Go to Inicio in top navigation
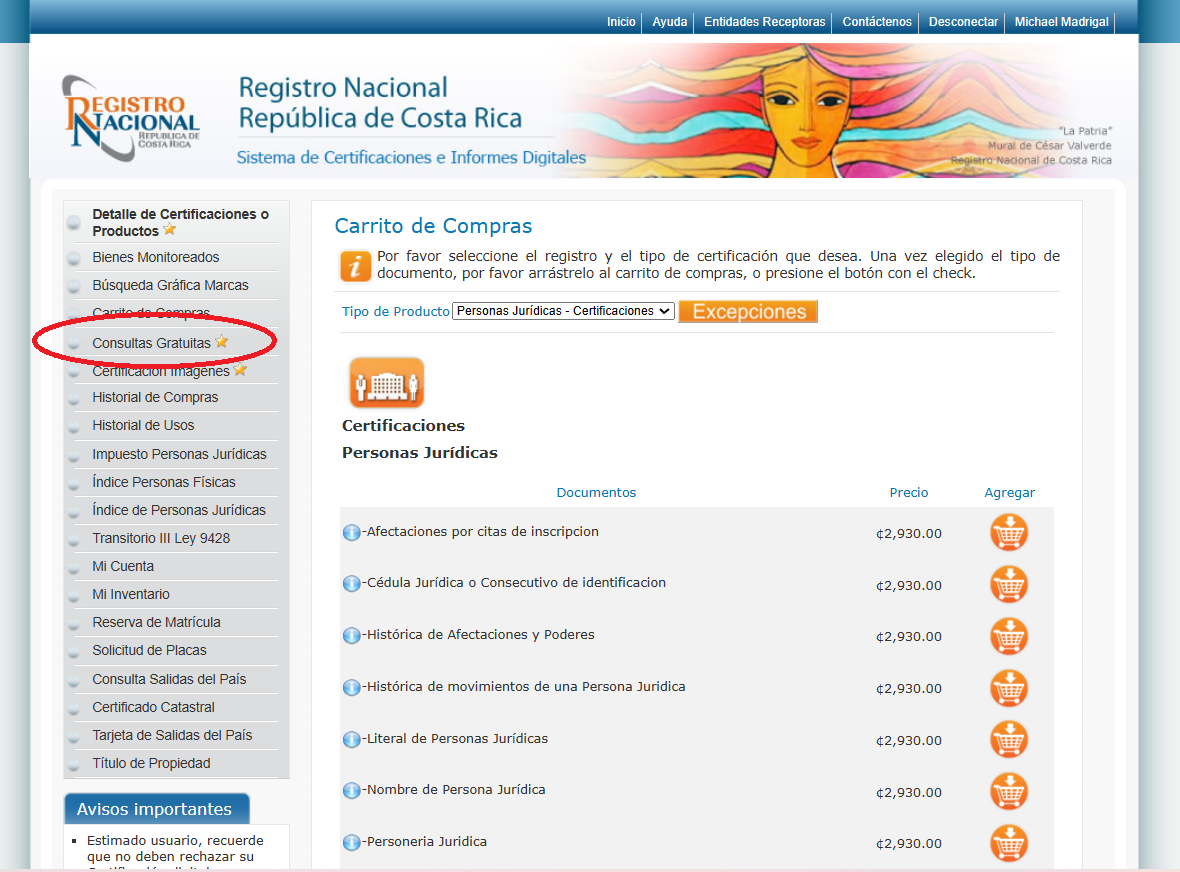This screenshot has height=872, width=1180. [621, 22]
